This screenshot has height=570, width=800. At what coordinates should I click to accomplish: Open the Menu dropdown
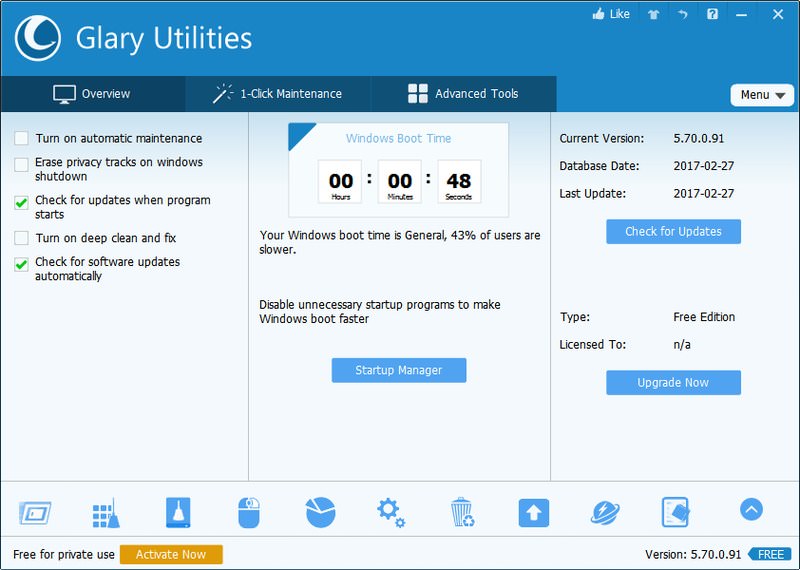coord(762,95)
